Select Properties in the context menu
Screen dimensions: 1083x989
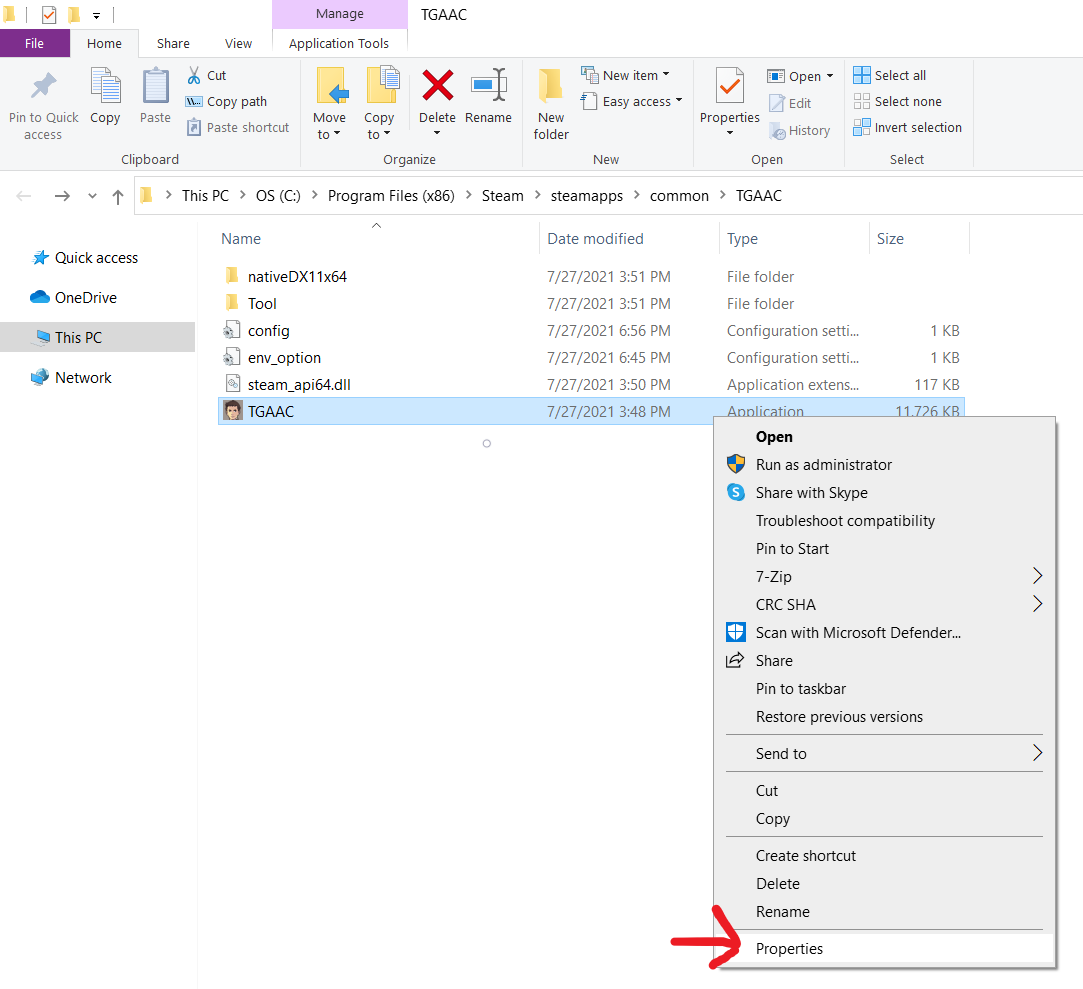[789, 948]
